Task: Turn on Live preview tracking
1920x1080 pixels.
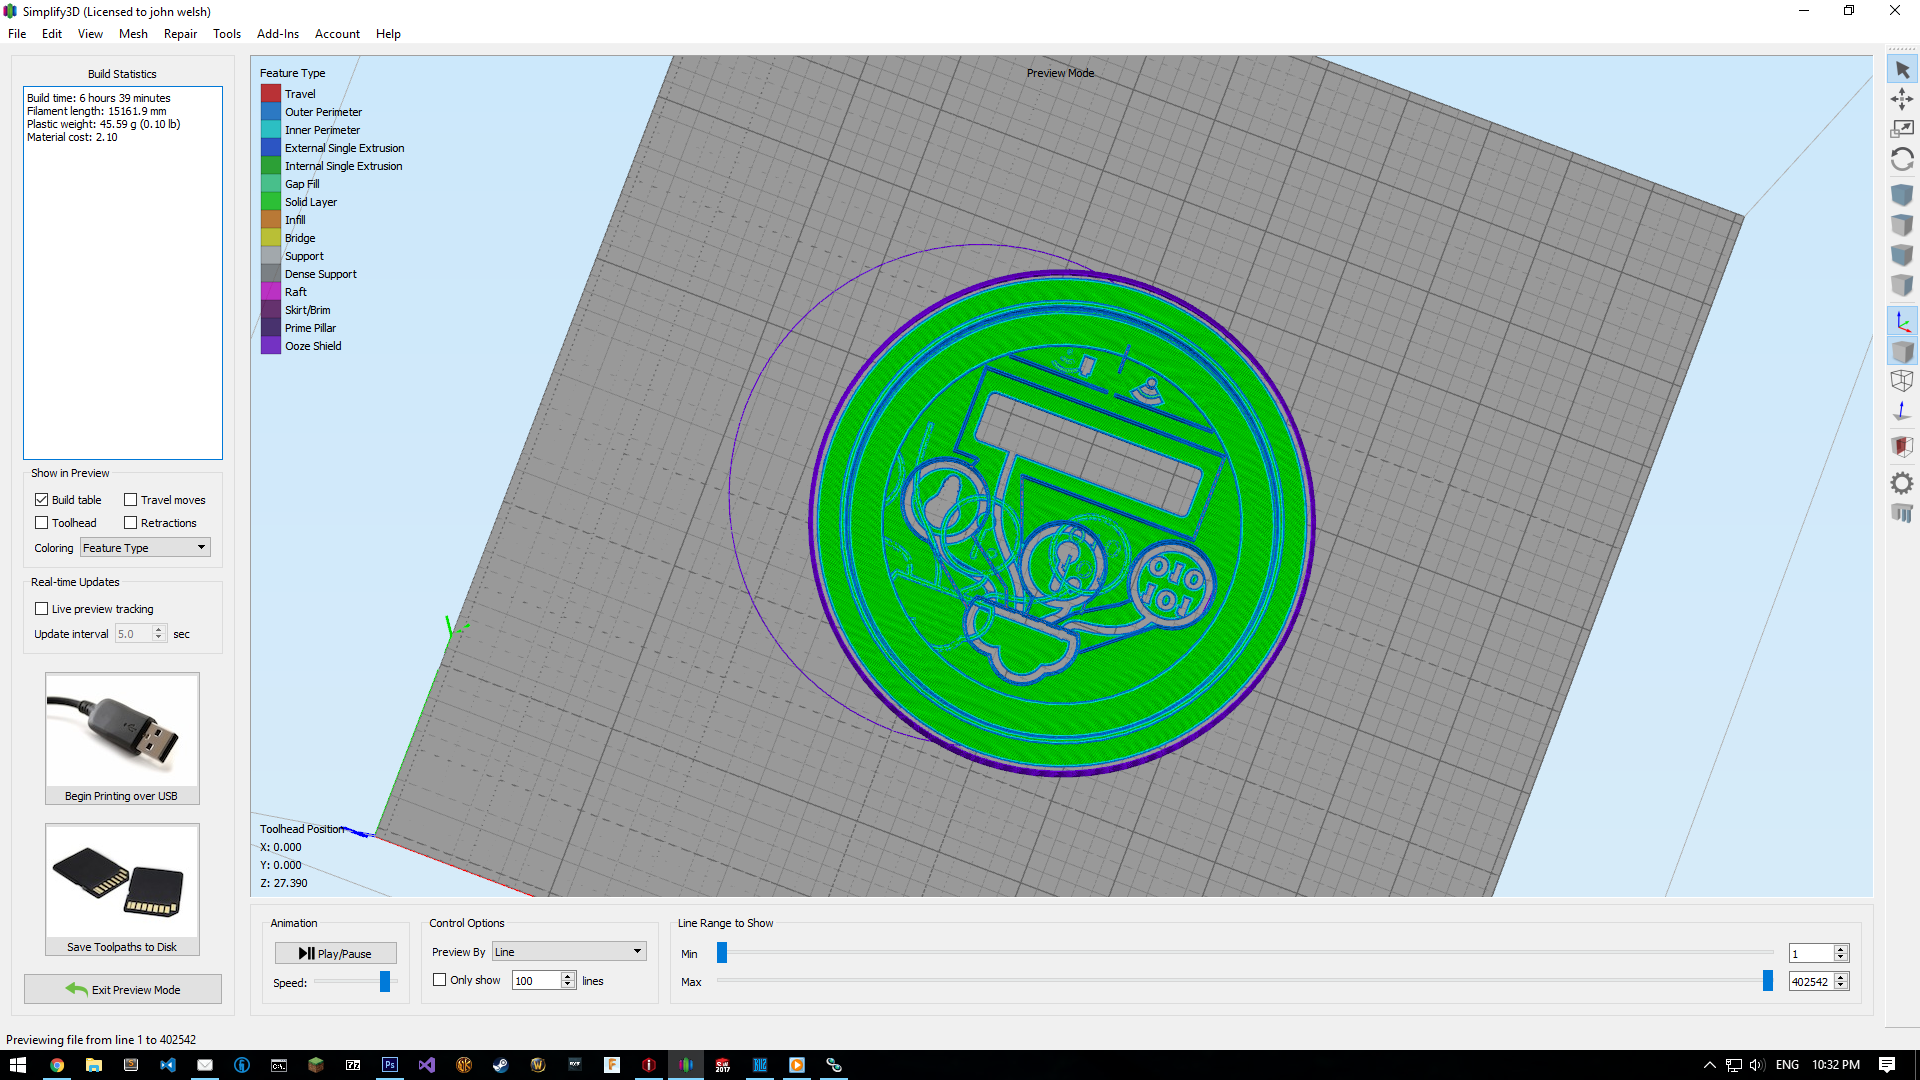Action: tap(42, 609)
